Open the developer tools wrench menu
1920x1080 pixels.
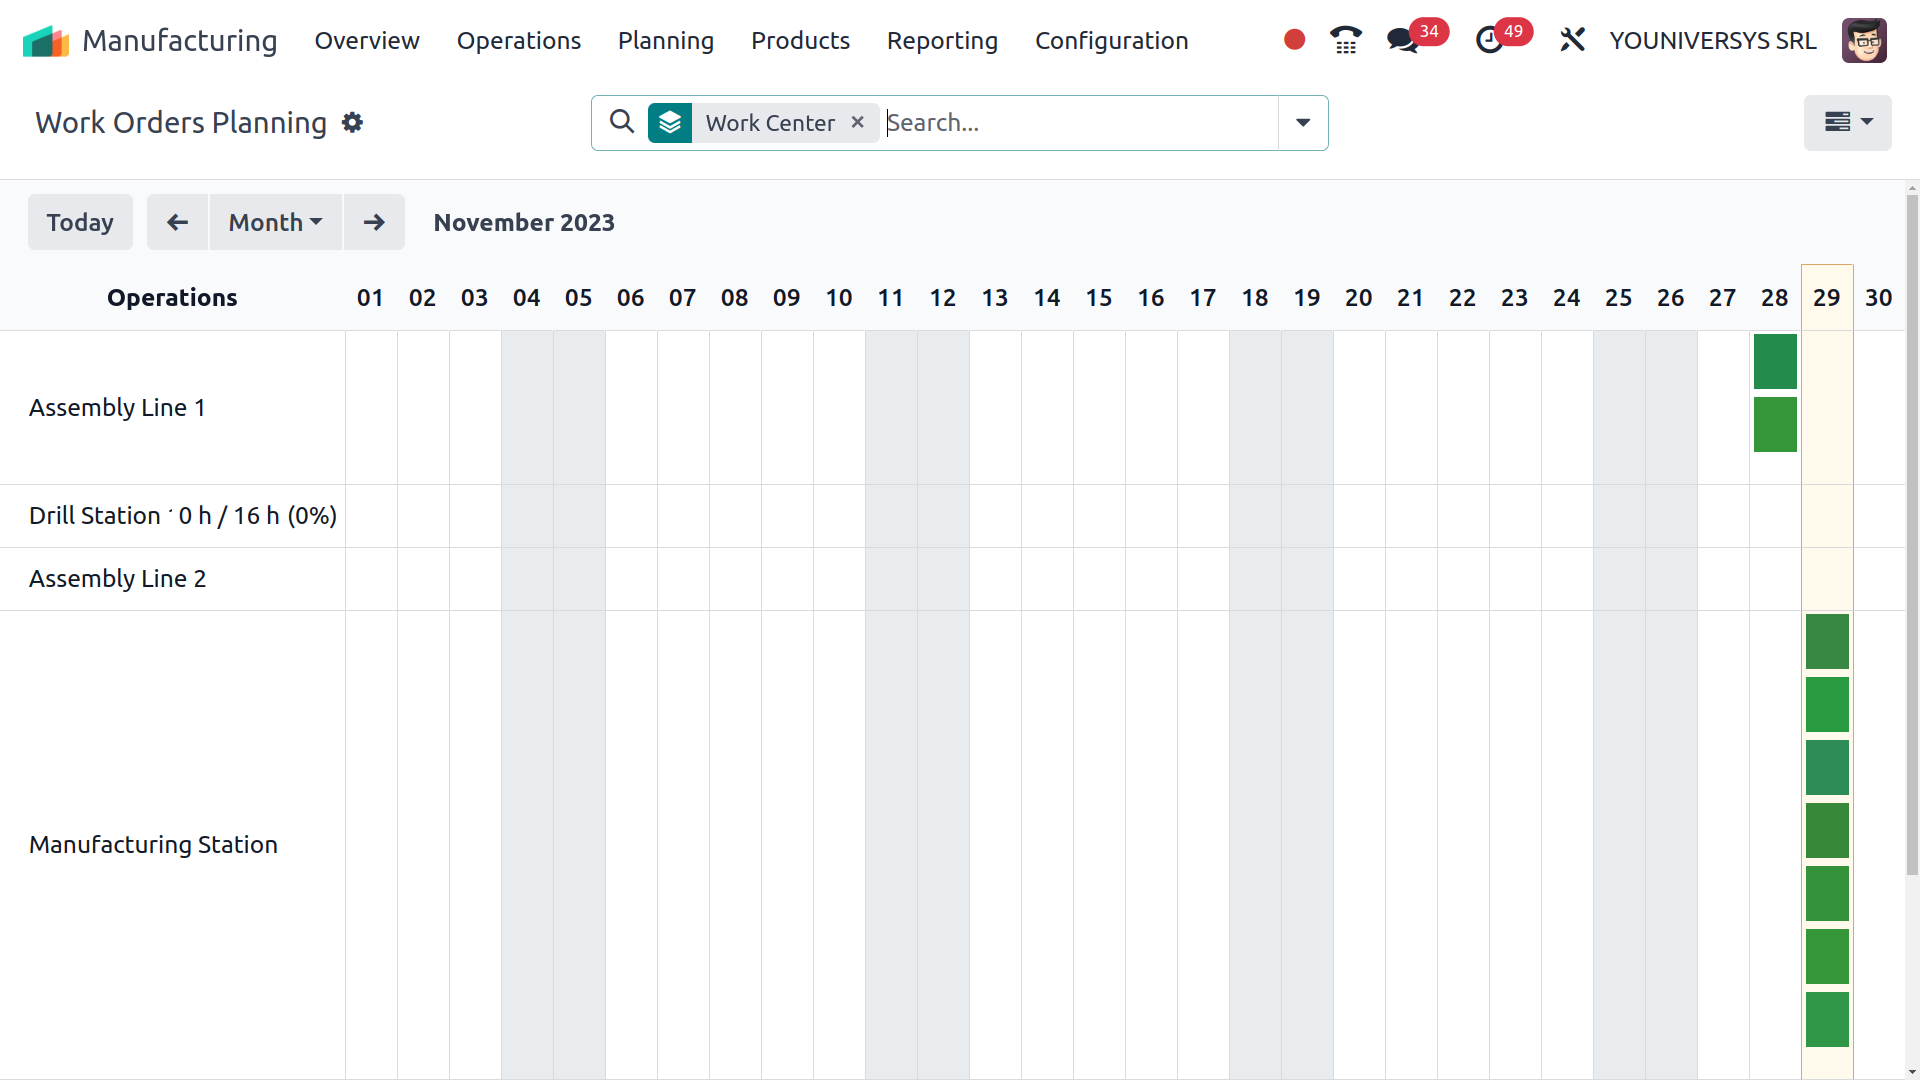(1571, 40)
